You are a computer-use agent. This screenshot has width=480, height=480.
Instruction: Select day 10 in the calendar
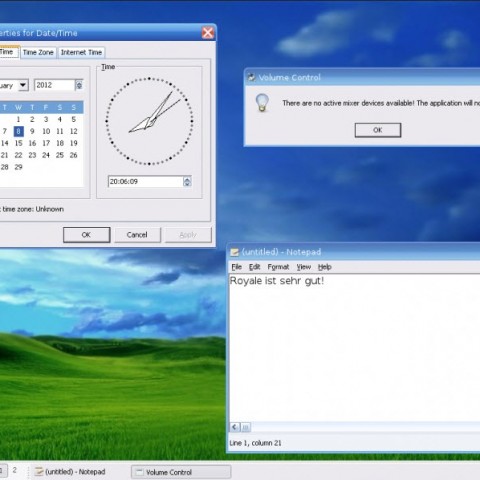[x=46, y=131]
